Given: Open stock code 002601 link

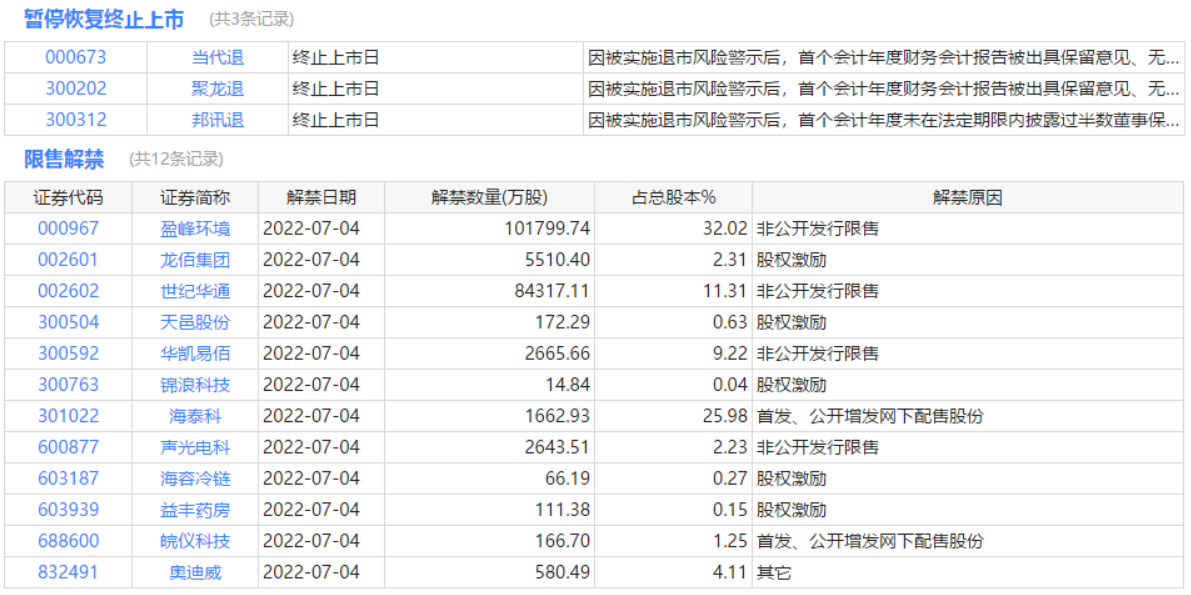Looking at the screenshot, I should pos(68,260).
